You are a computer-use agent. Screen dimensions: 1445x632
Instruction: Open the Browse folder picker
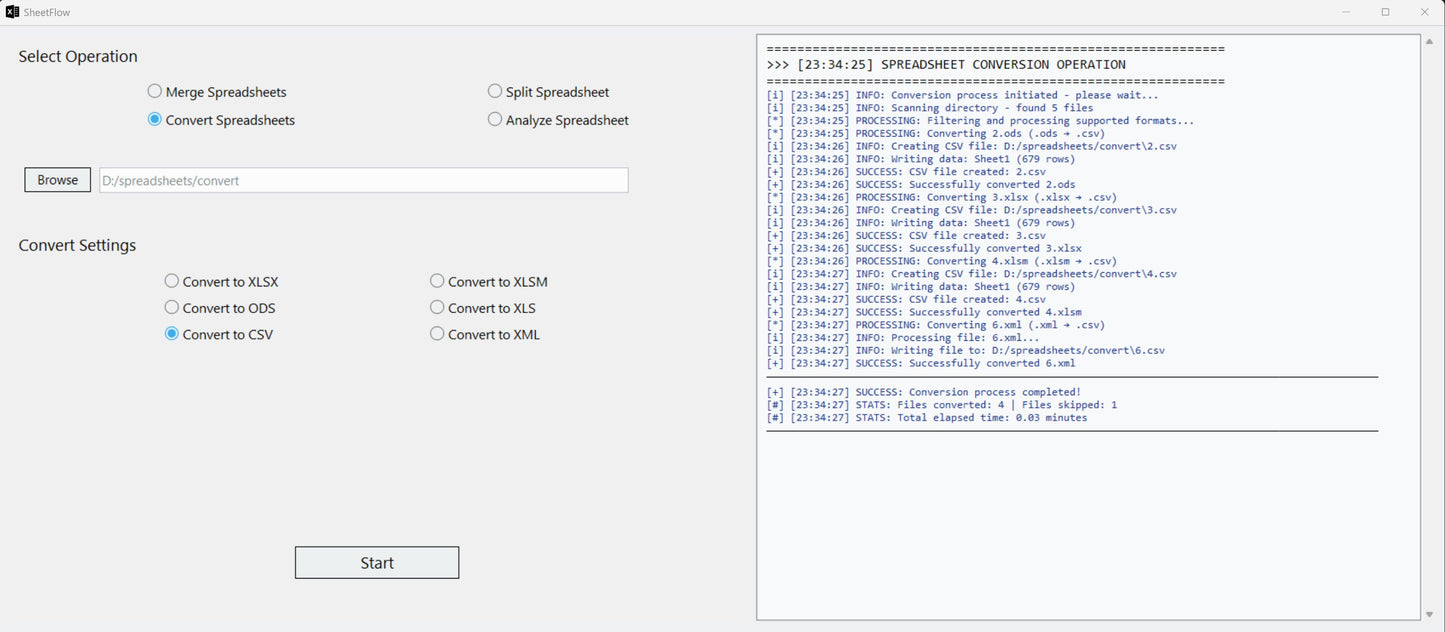click(57, 180)
